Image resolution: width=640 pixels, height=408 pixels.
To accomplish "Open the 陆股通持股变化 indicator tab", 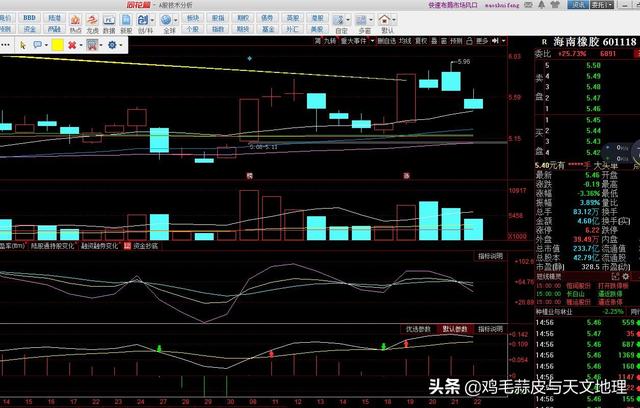I will coord(53,246).
